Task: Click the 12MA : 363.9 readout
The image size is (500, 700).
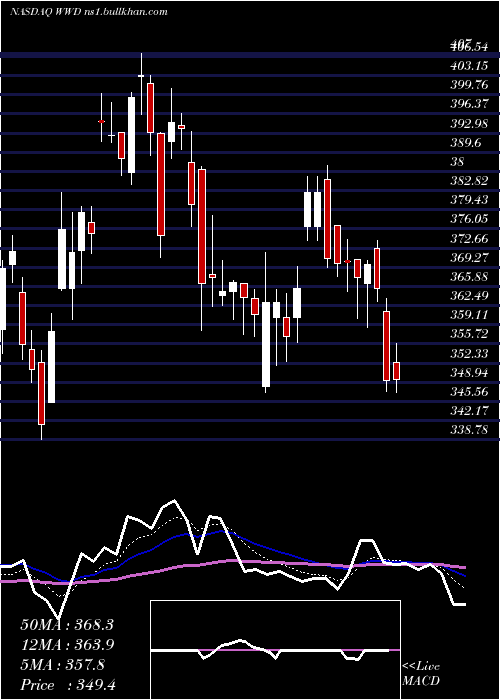Action: point(67,645)
